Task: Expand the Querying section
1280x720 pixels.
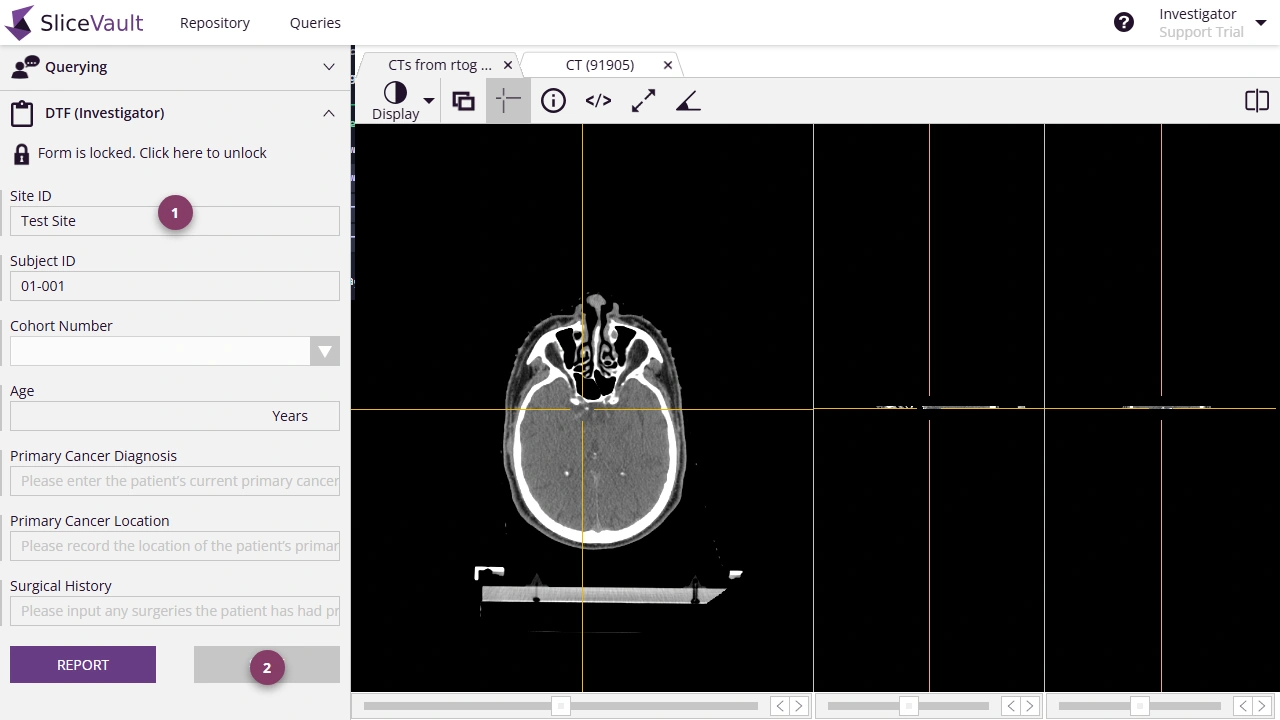Action: [329, 67]
